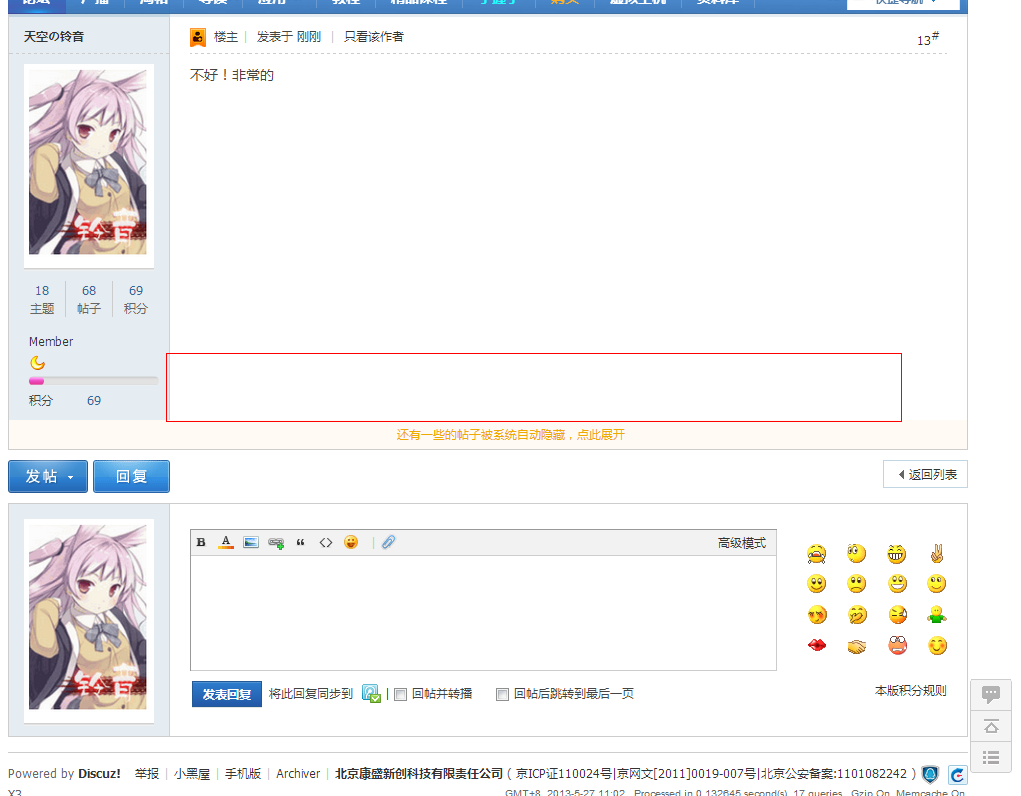Open the 本版积分规则 link
The image size is (1021, 796).
pyautogui.click(x=910, y=690)
